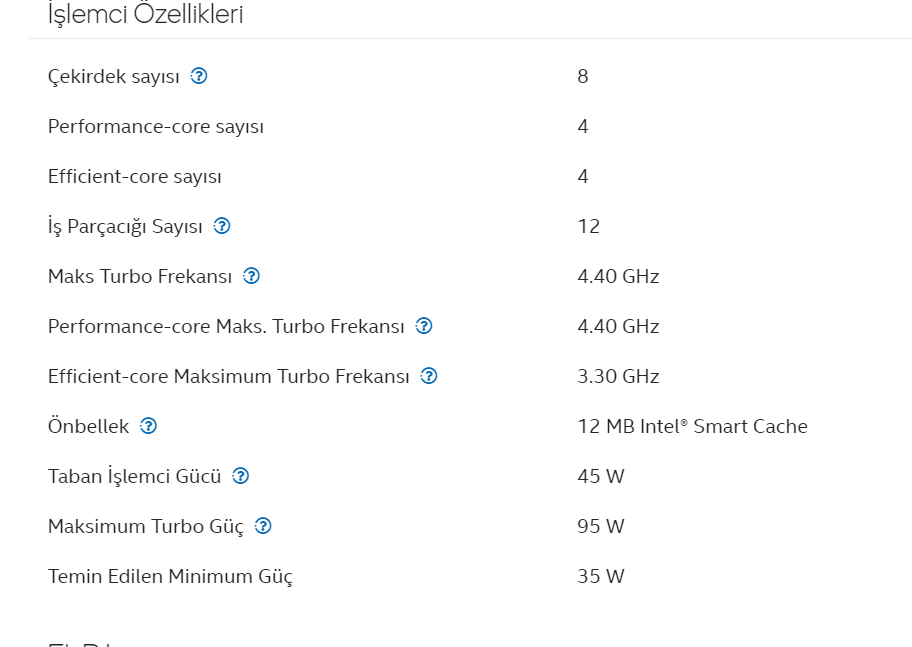The image size is (912, 647).
Task: Click the 3.30 GHz efficient-core value
Action: [618, 376]
